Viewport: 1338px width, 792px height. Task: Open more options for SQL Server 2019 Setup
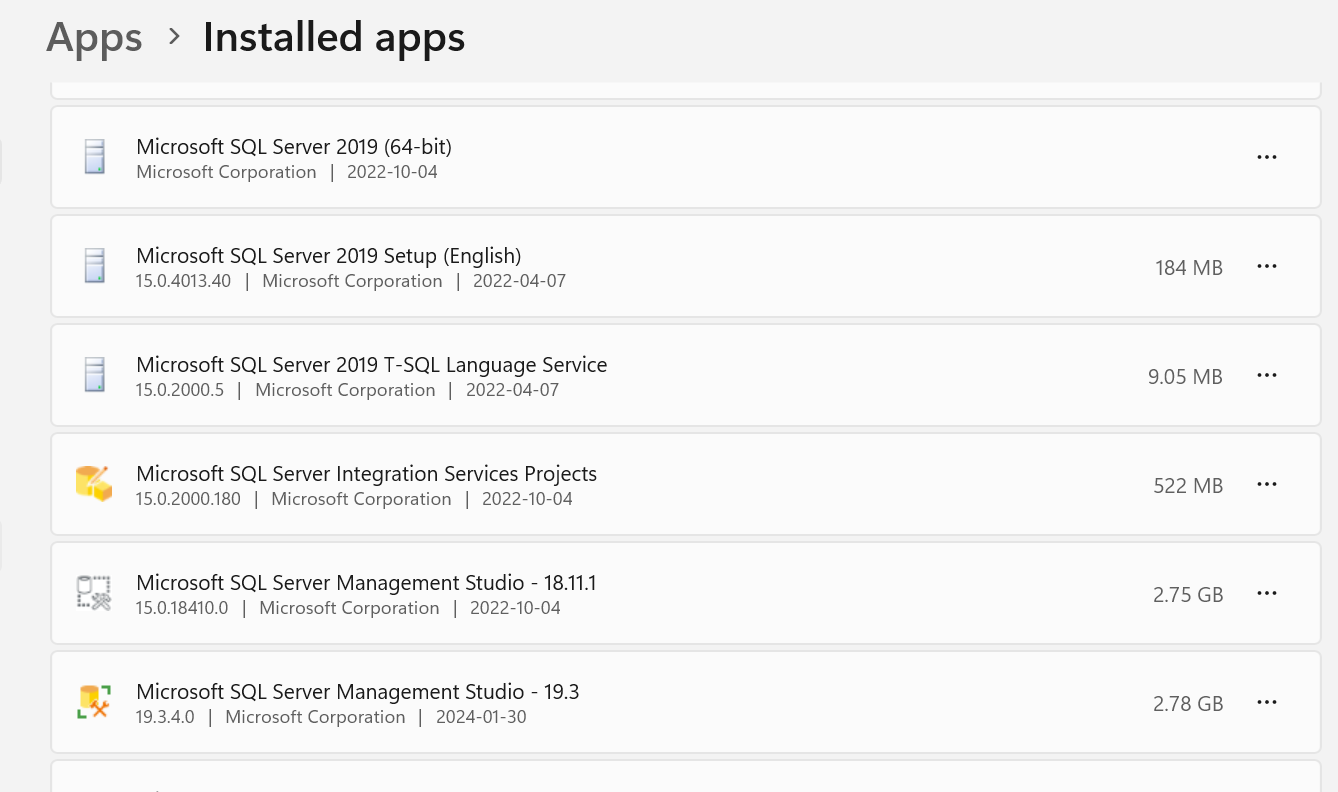(x=1266, y=266)
